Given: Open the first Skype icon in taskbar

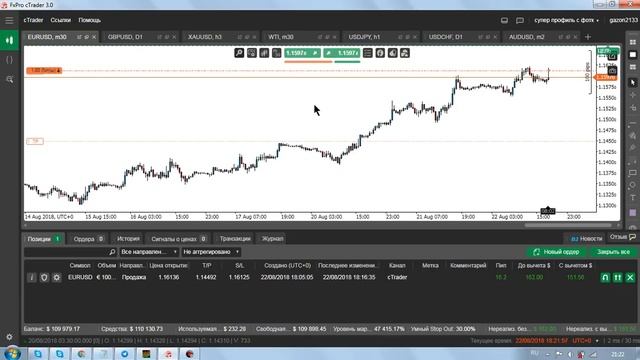Looking at the screenshot, I should [38, 354].
